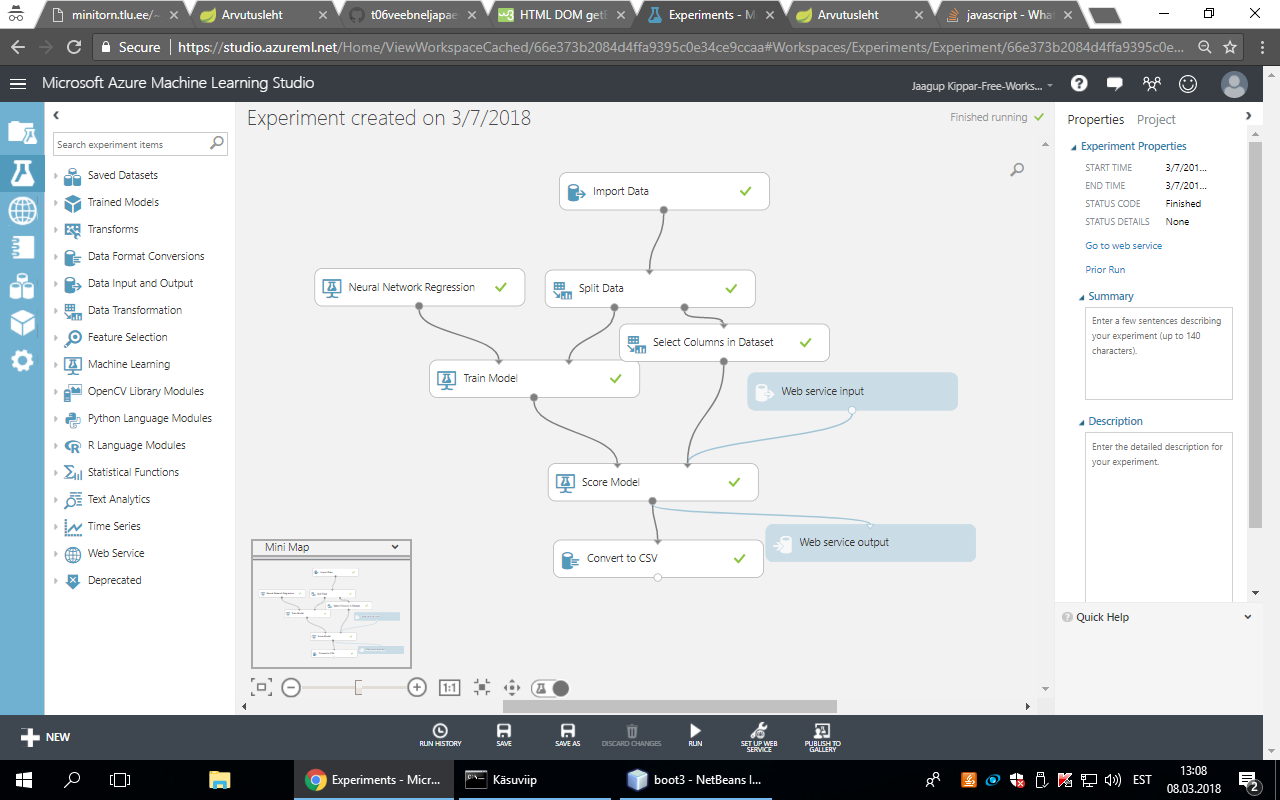Viewport: 1280px width, 800px height.
Task: Collapse the Summary section
Action: 1081,297
